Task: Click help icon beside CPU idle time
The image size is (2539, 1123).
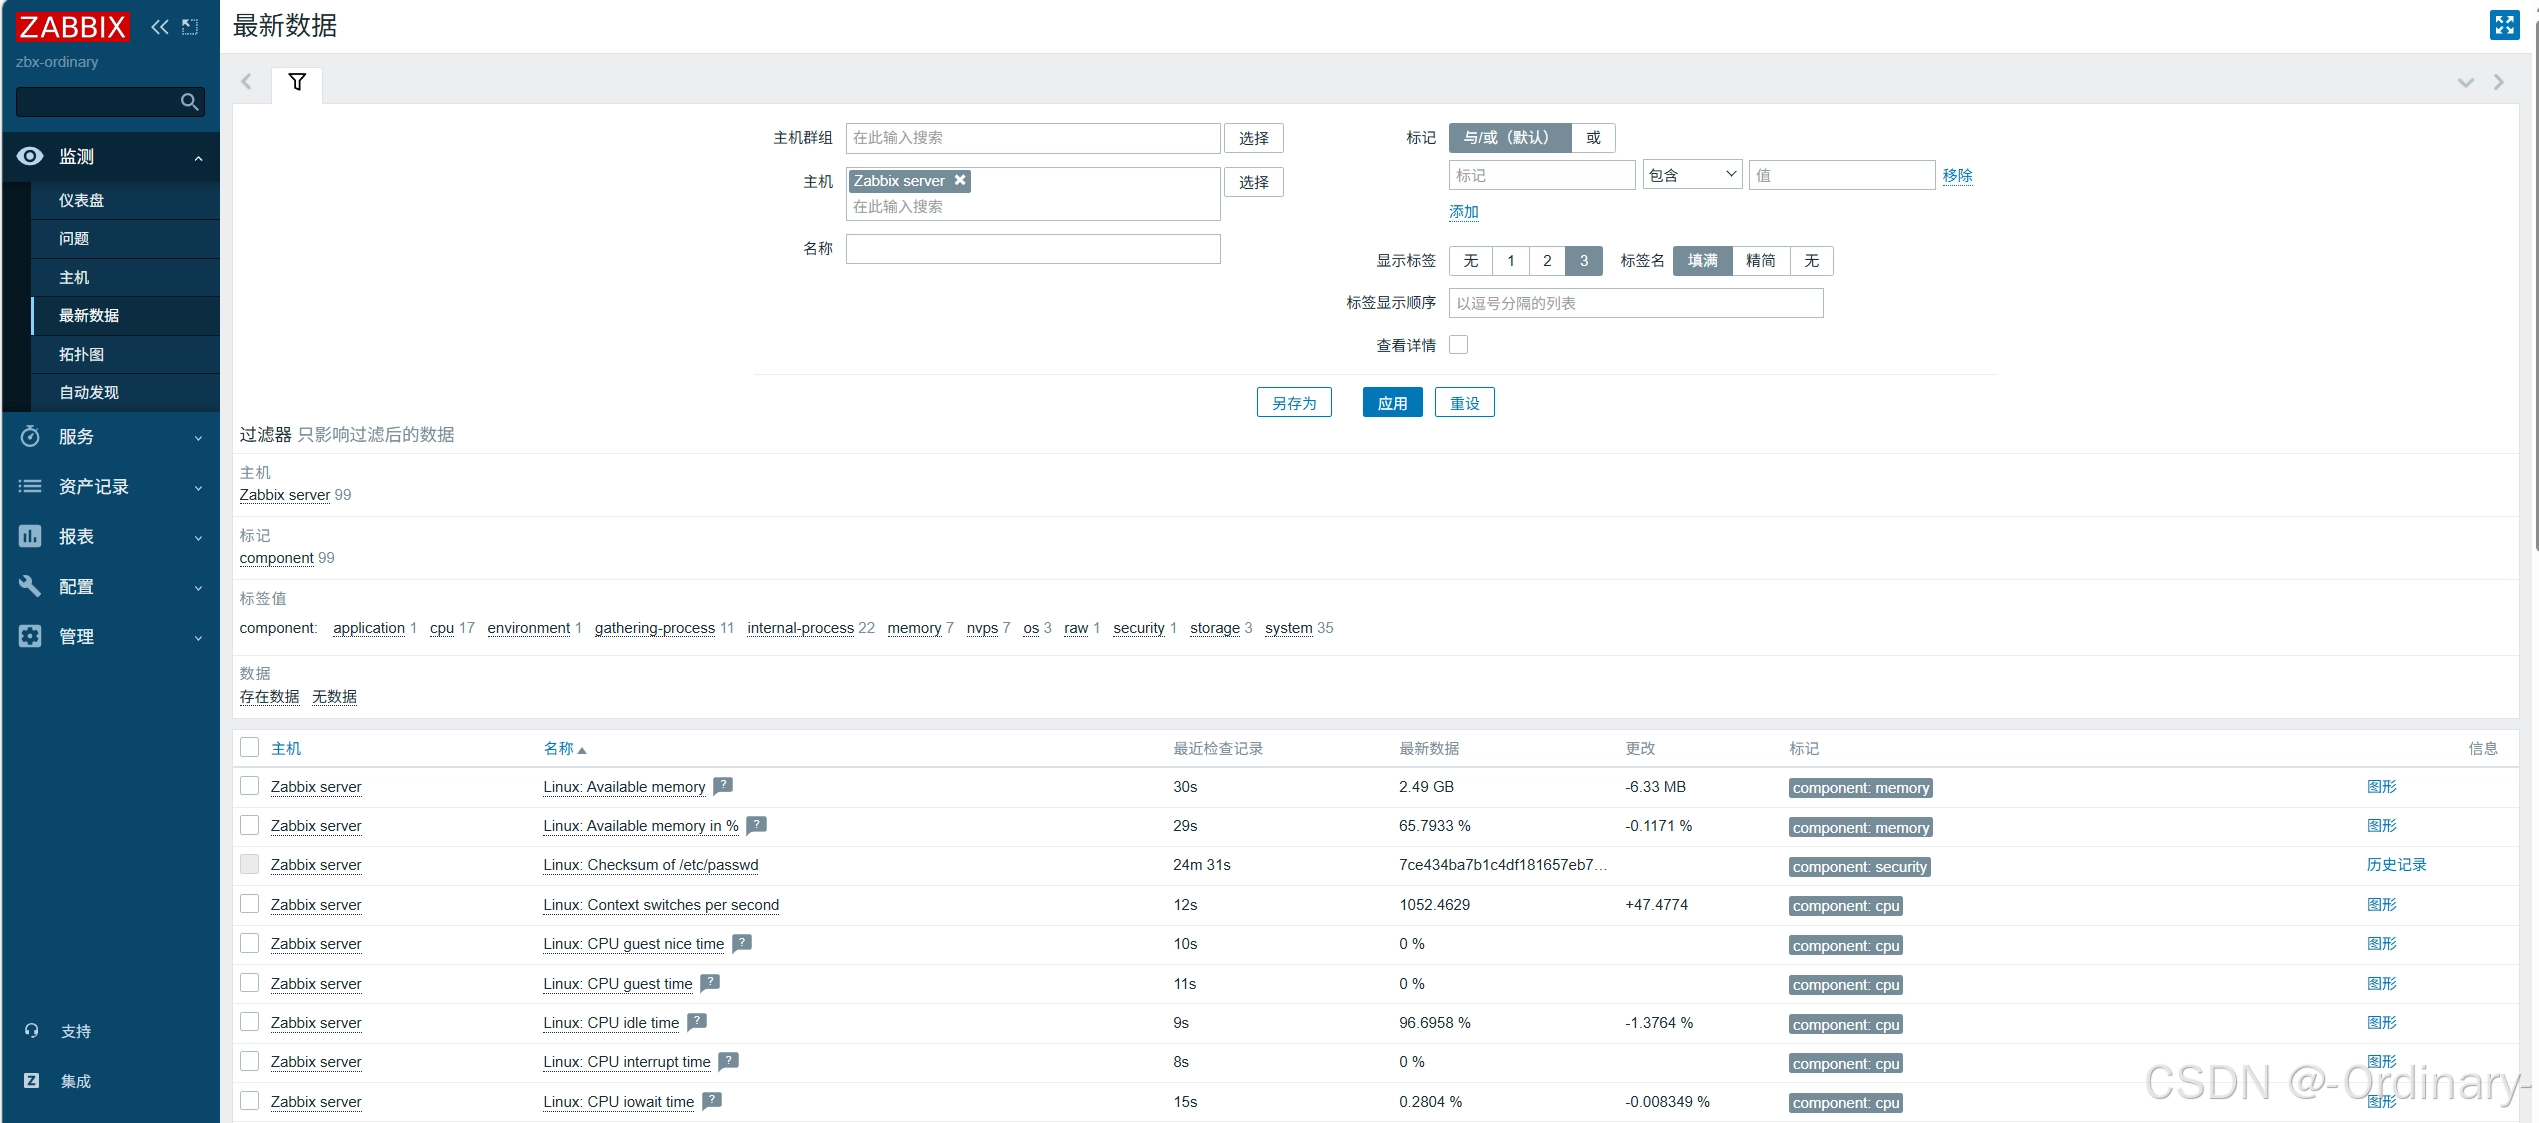Action: point(697,1022)
